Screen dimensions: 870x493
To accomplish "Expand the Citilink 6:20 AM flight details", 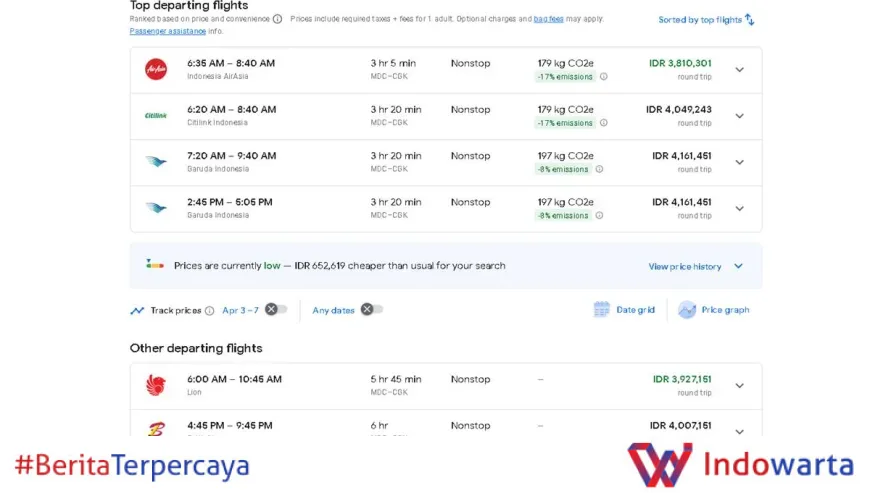I will pos(739,116).
